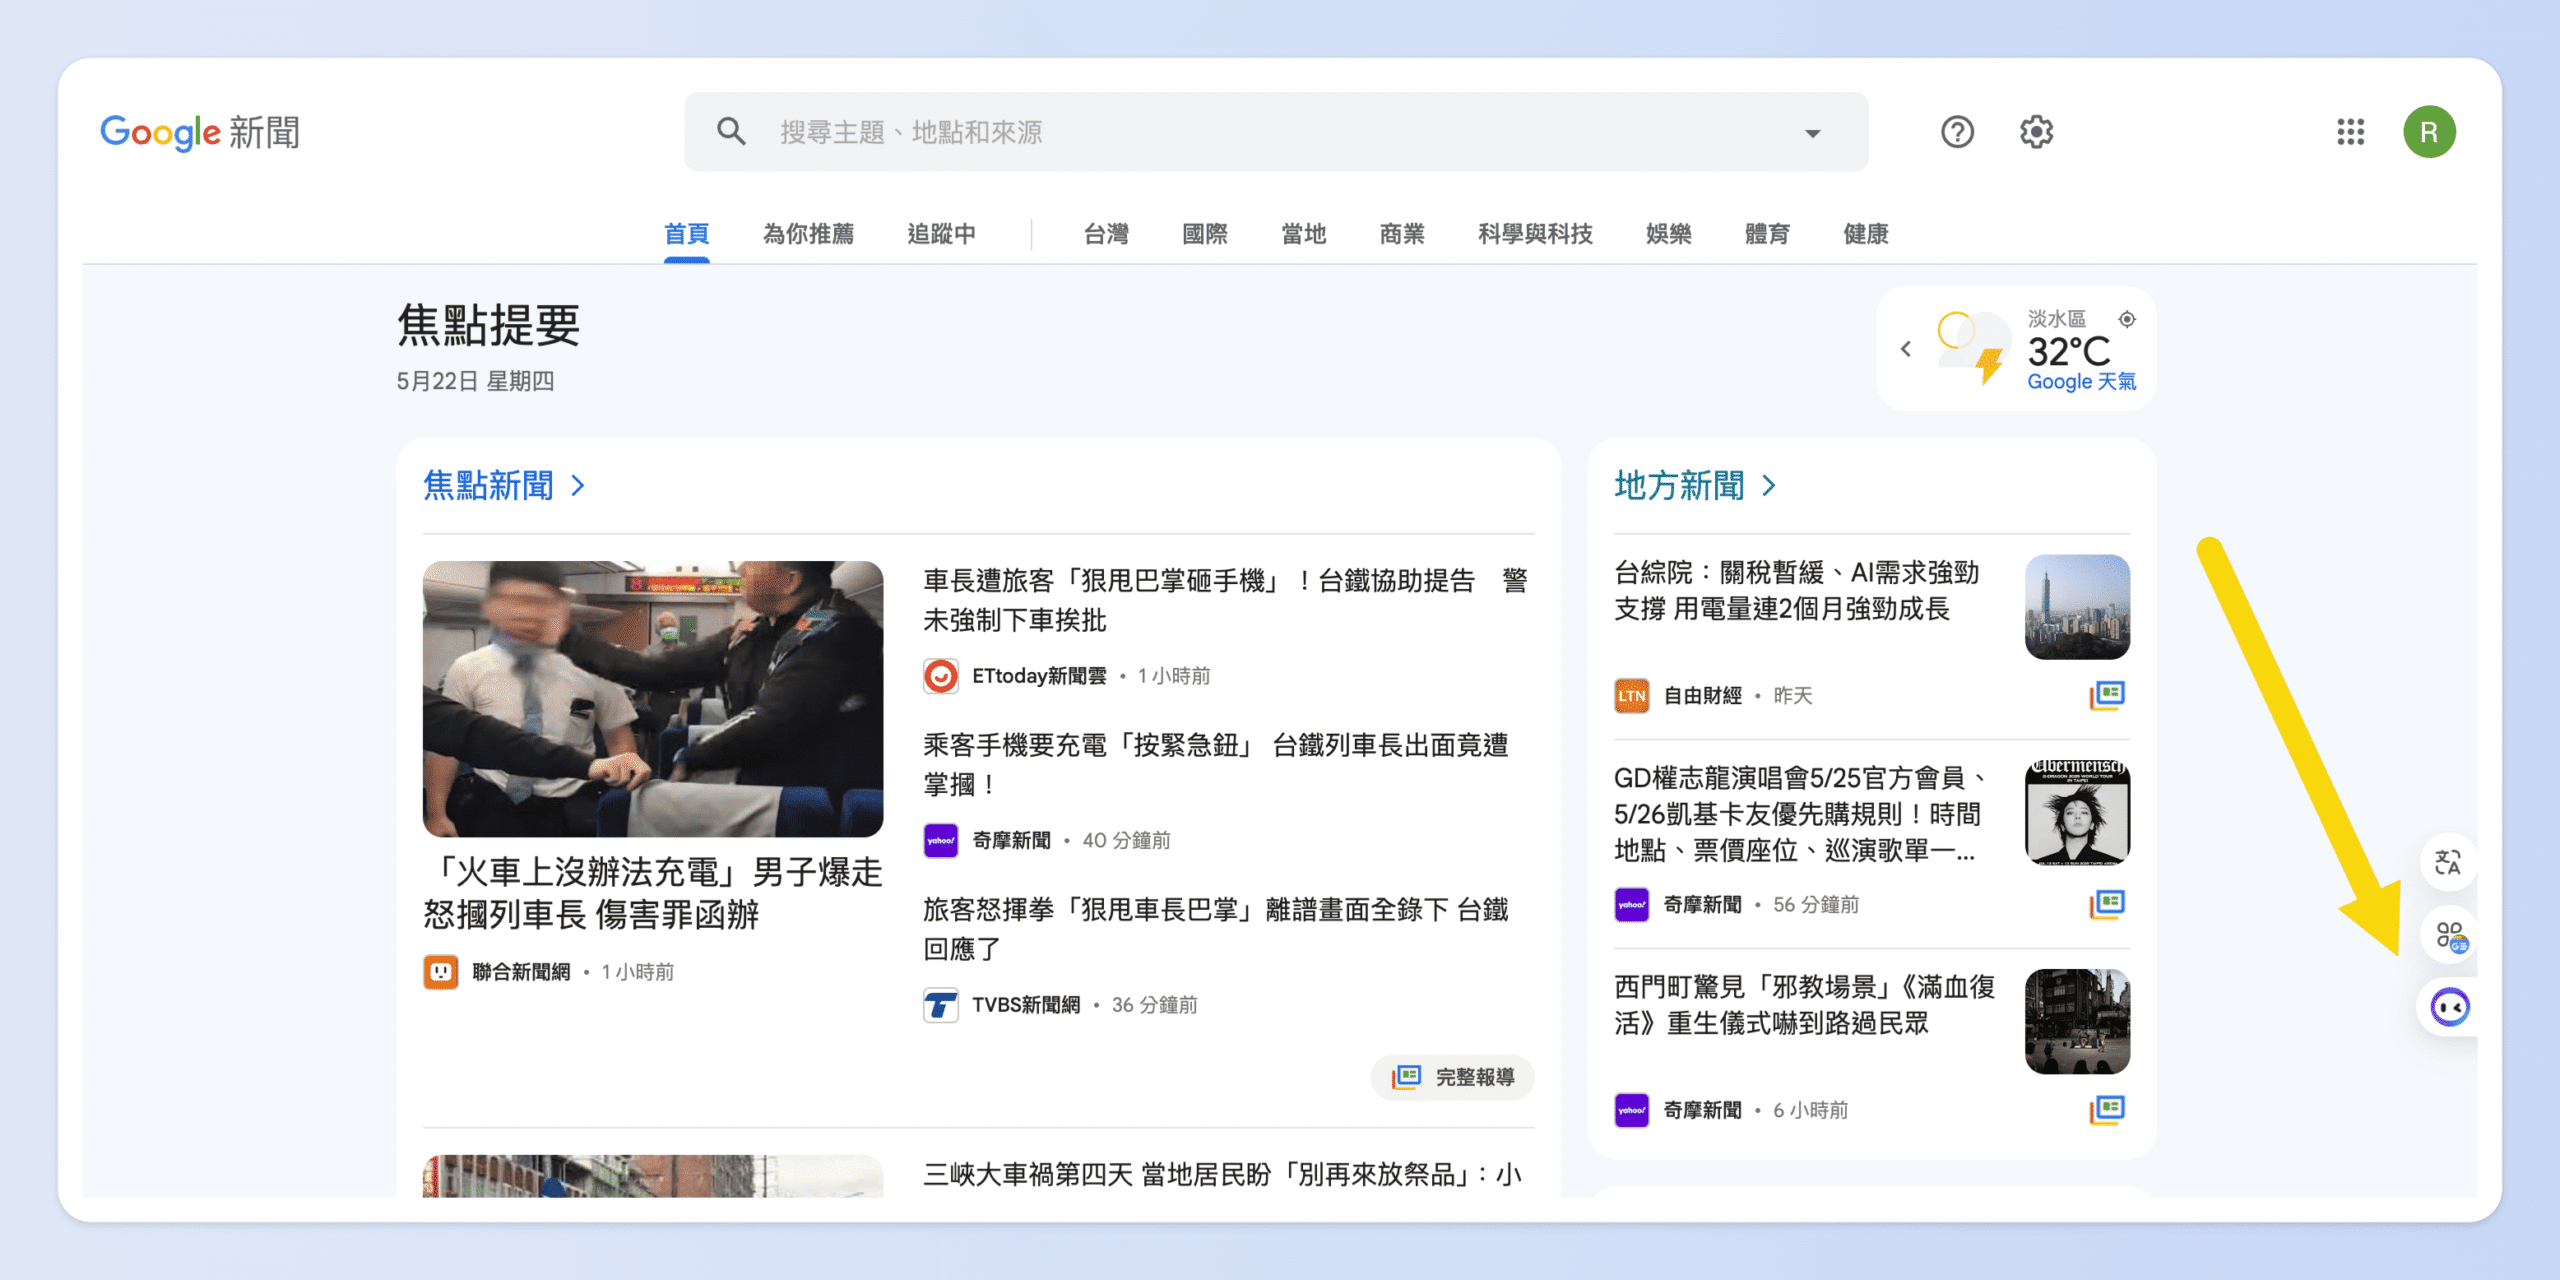Click the grid translate extension icon below the translate icon

point(2450,936)
